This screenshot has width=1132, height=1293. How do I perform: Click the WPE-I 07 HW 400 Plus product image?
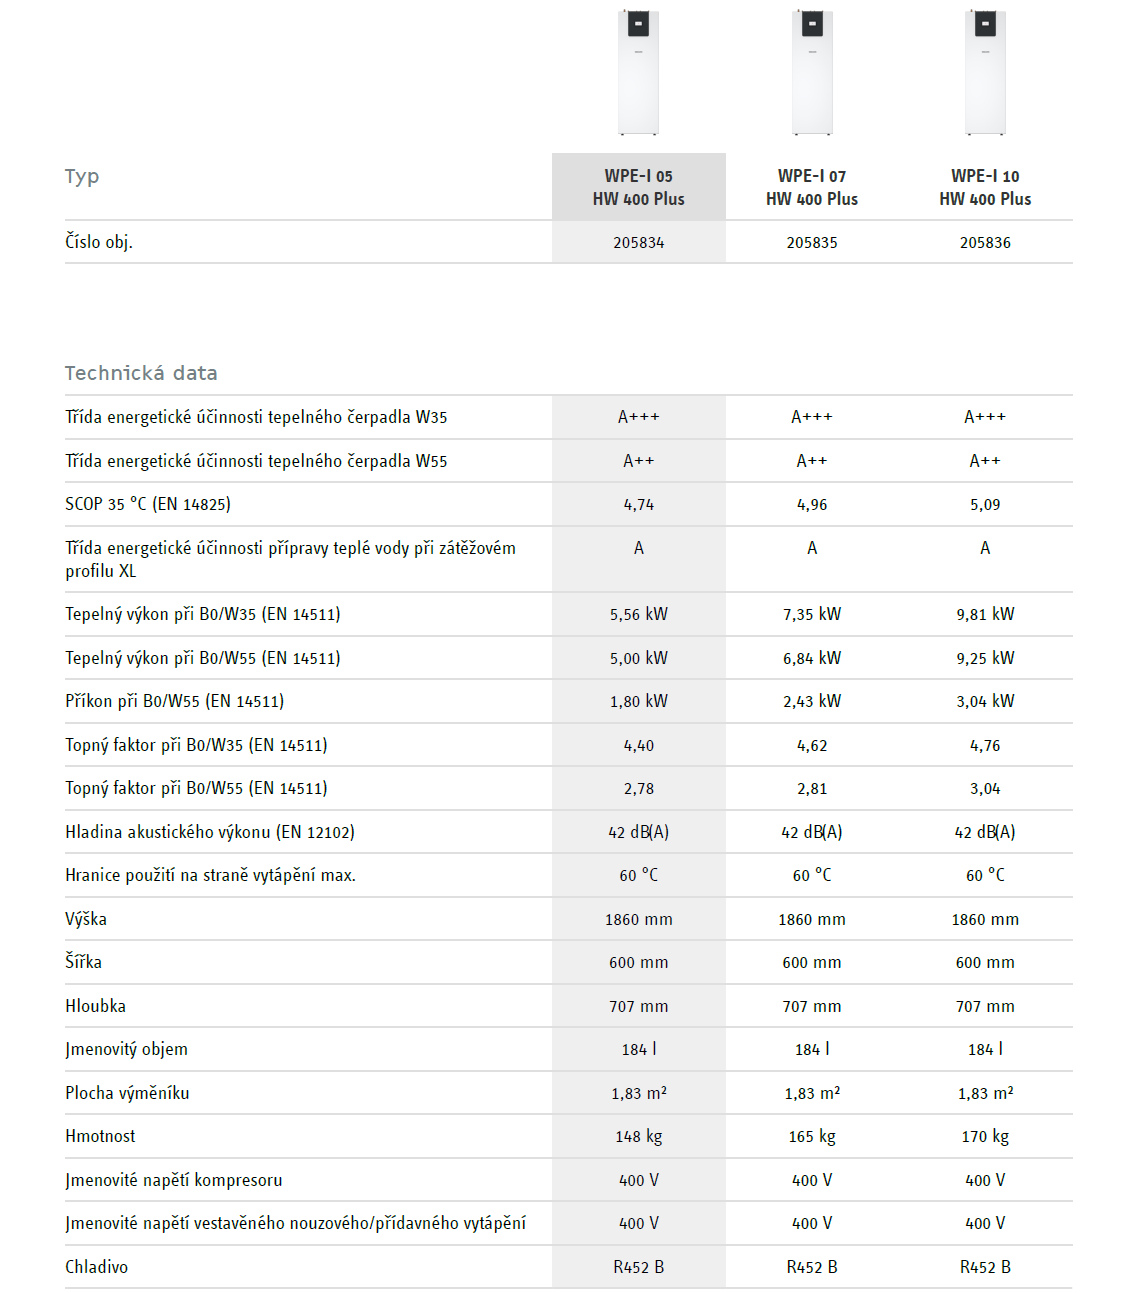[812, 72]
